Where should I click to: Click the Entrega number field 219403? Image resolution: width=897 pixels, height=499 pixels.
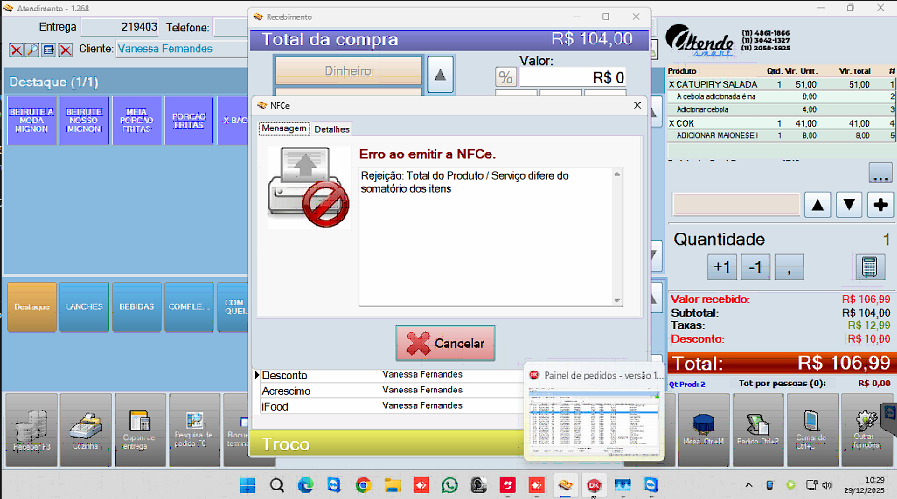coord(120,27)
